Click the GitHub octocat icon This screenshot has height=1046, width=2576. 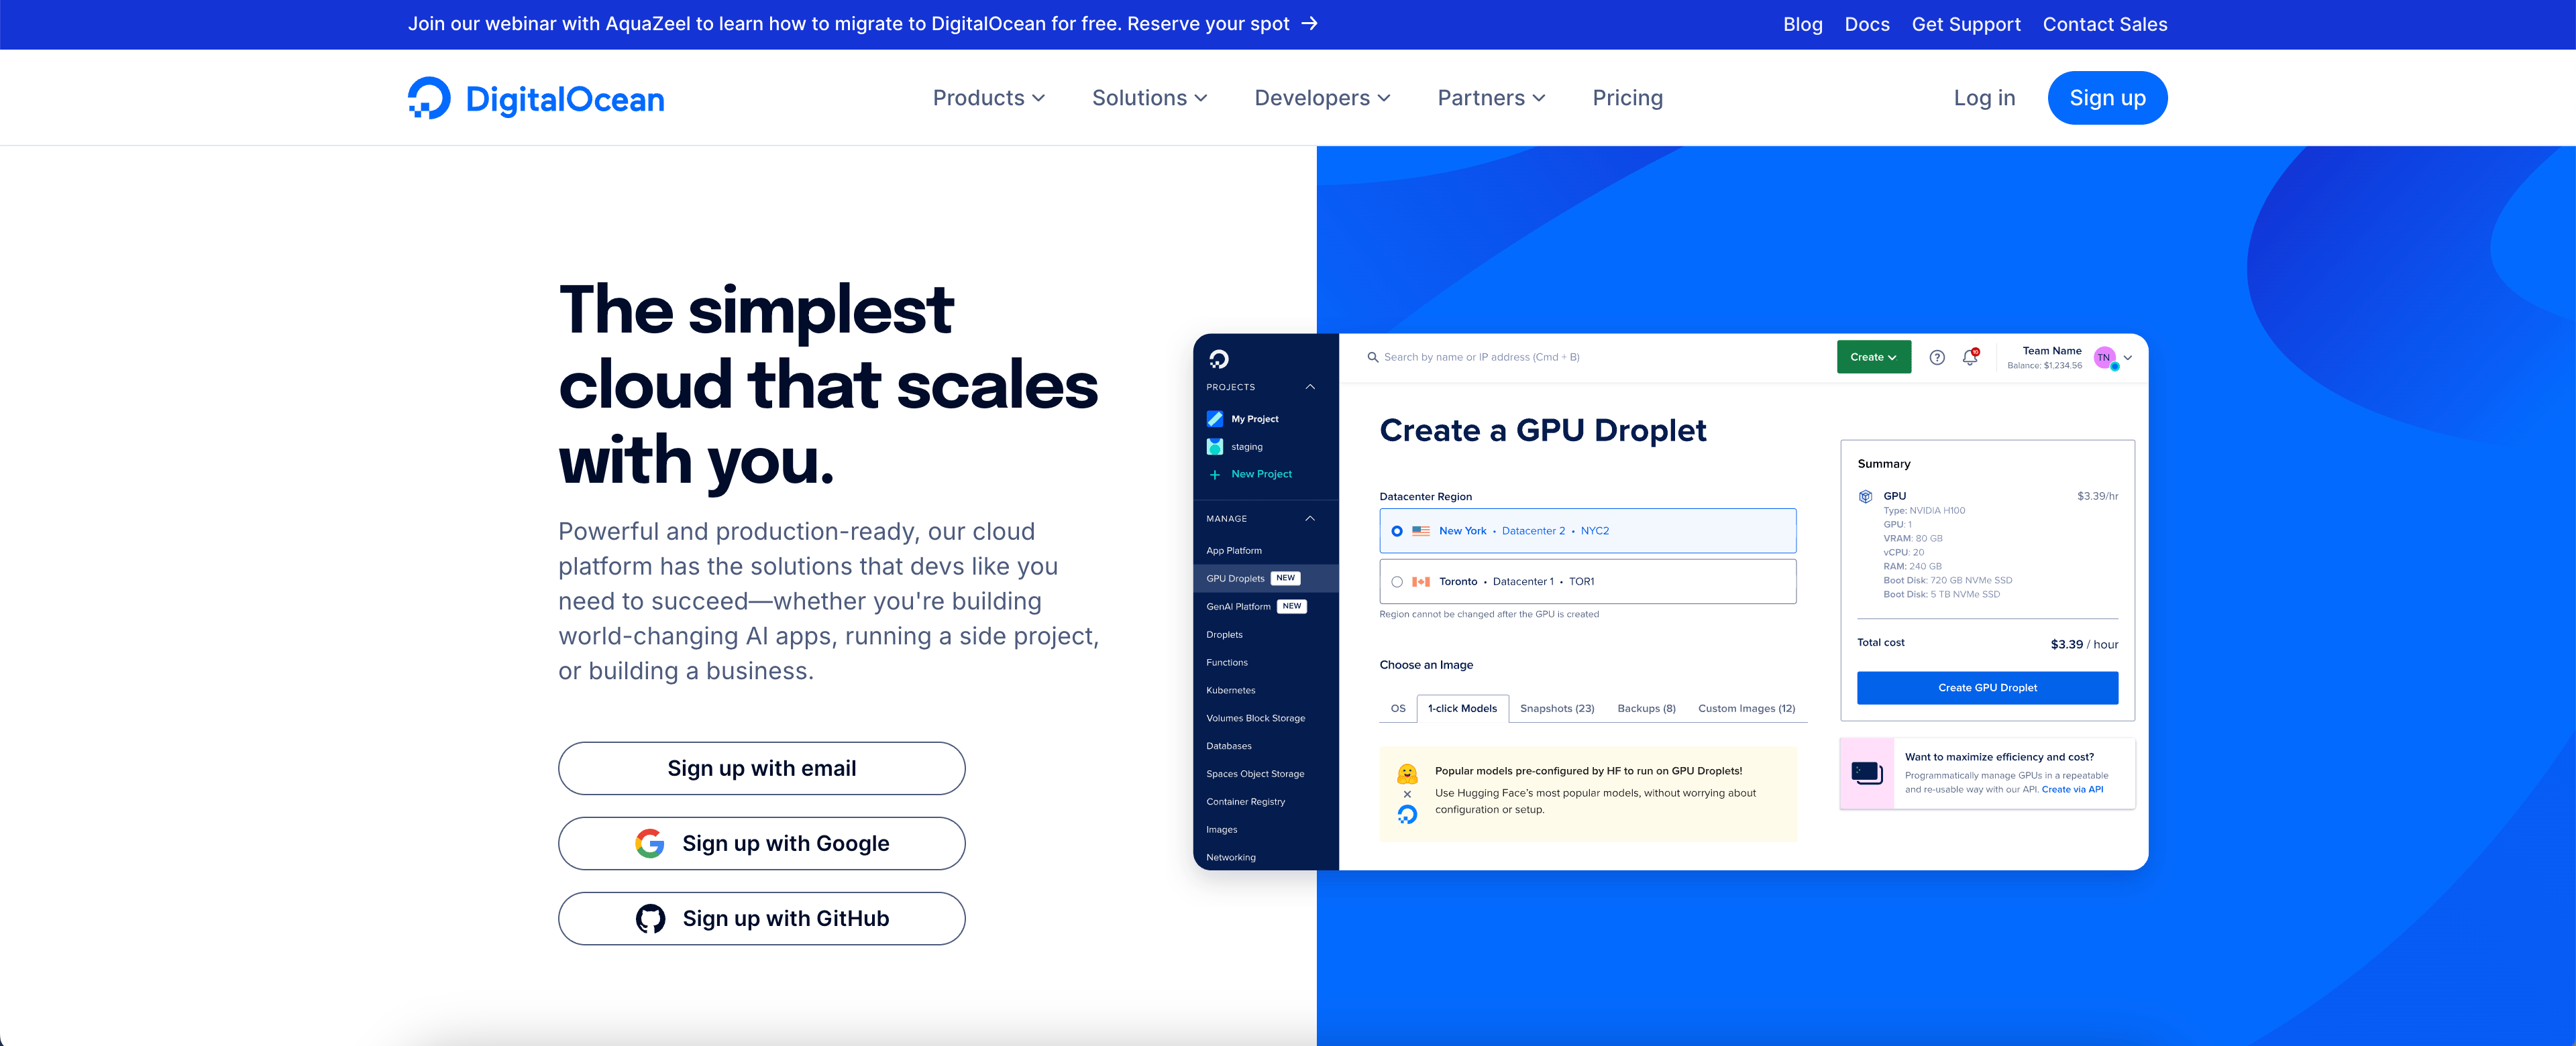(650, 918)
